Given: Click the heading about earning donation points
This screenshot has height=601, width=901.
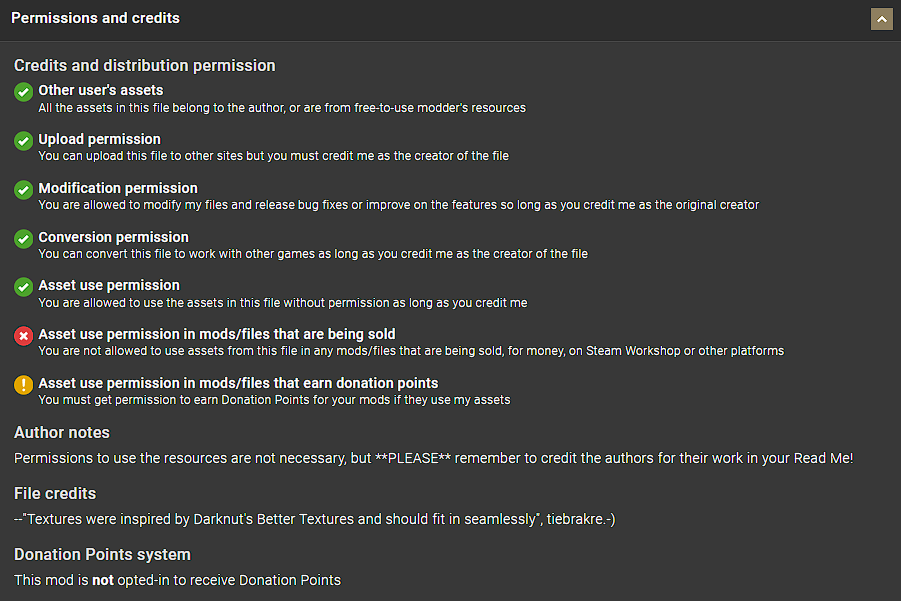Looking at the screenshot, I should 238,383.
